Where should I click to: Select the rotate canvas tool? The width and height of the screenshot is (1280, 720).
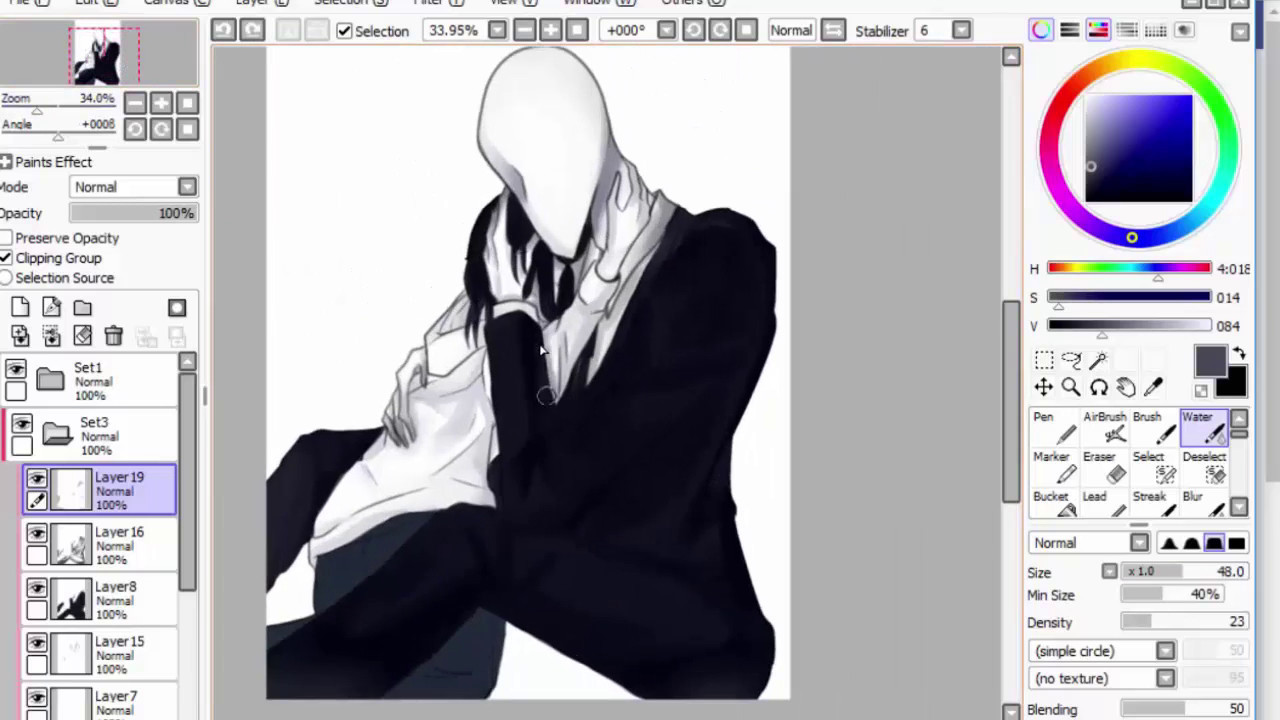tap(1098, 387)
